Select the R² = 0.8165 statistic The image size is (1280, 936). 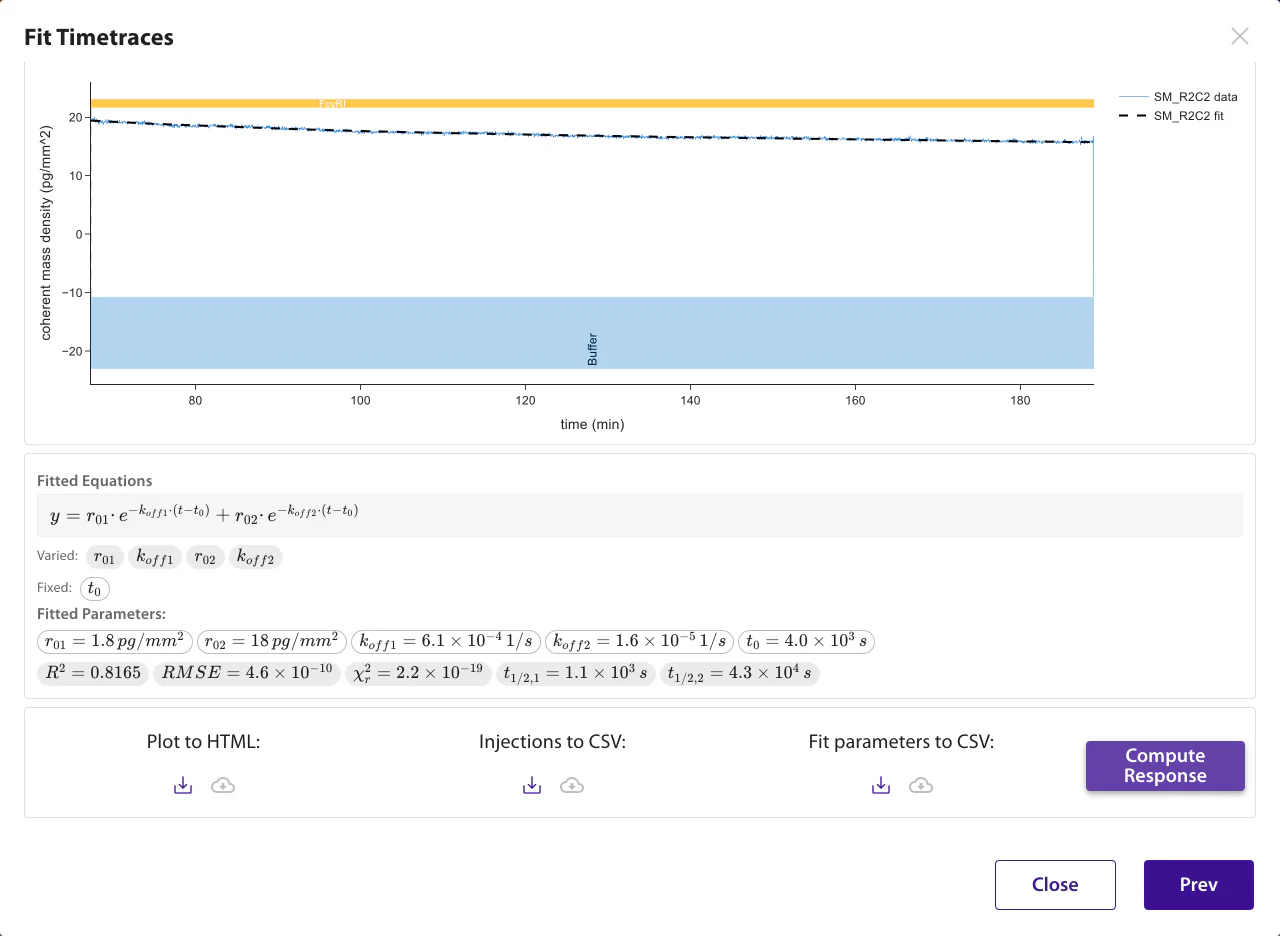pyautogui.click(x=93, y=673)
